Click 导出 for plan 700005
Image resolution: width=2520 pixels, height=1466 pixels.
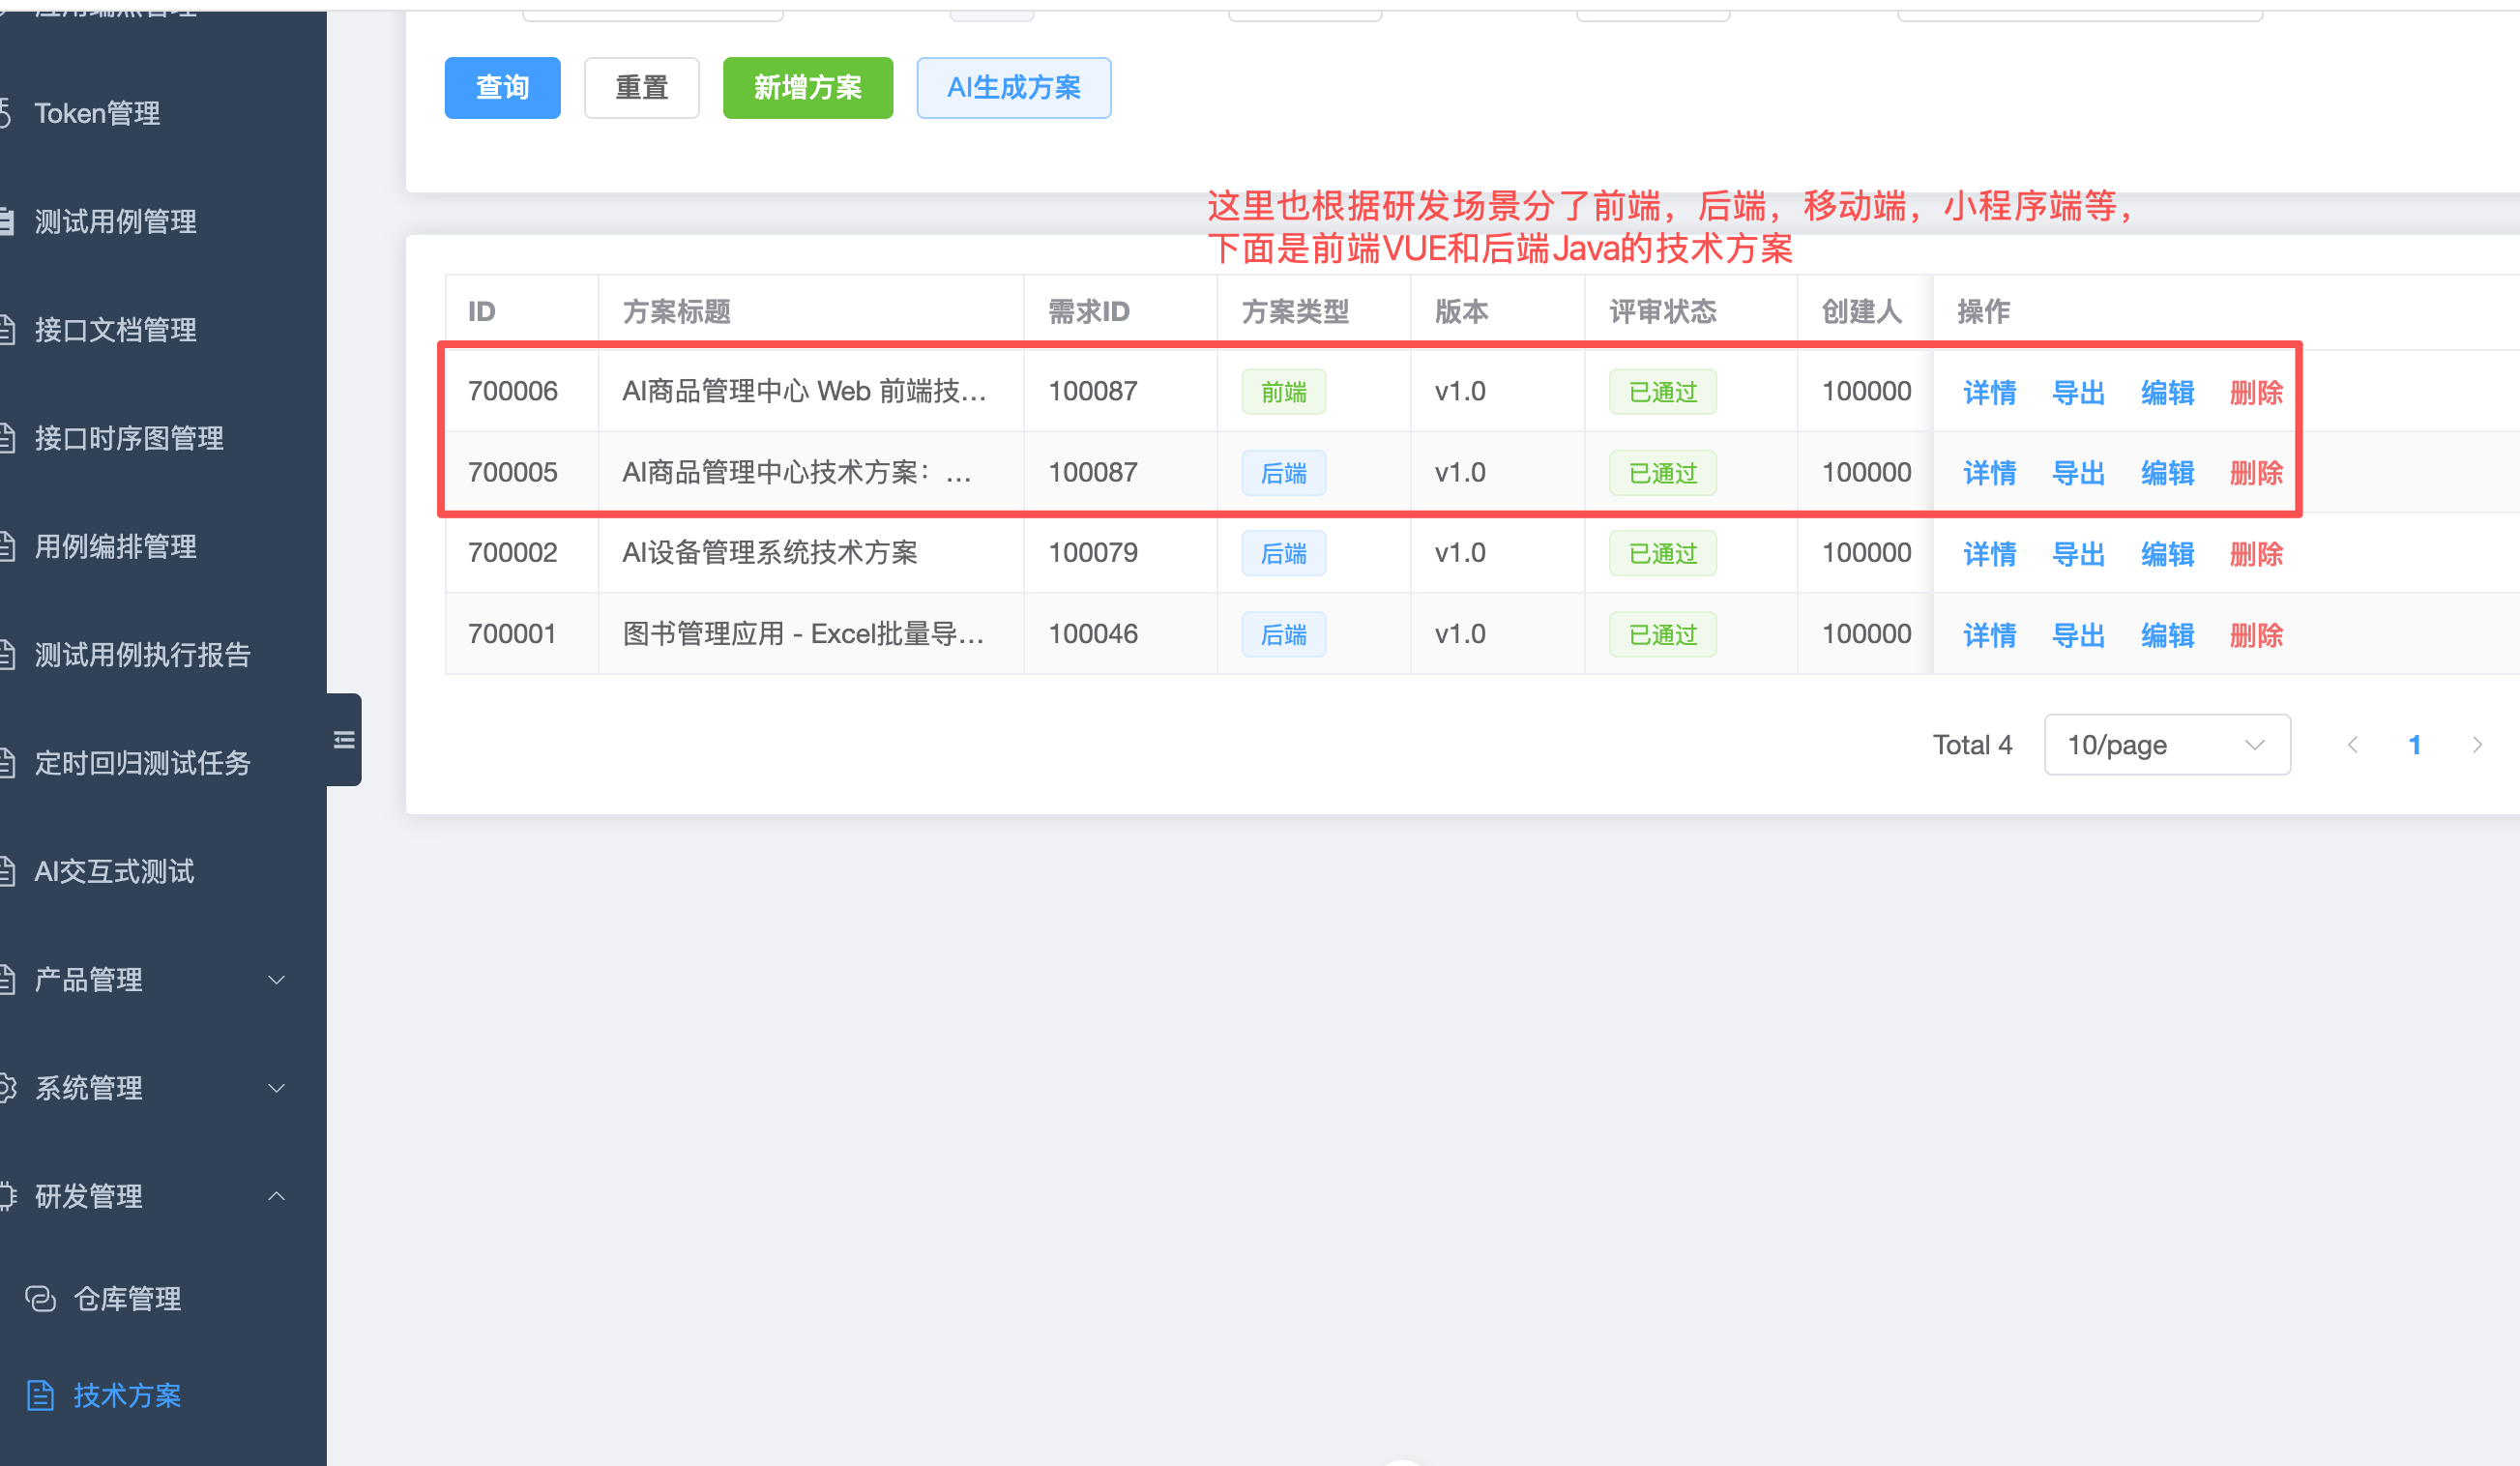pyautogui.click(x=2079, y=473)
